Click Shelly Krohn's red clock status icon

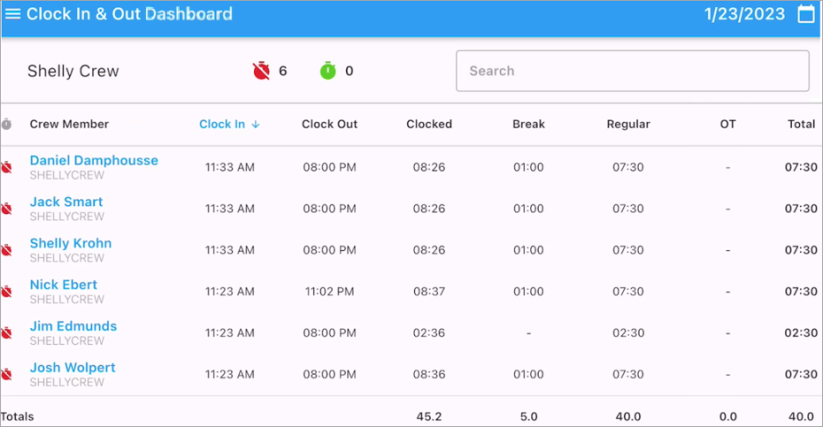(x=6, y=250)
